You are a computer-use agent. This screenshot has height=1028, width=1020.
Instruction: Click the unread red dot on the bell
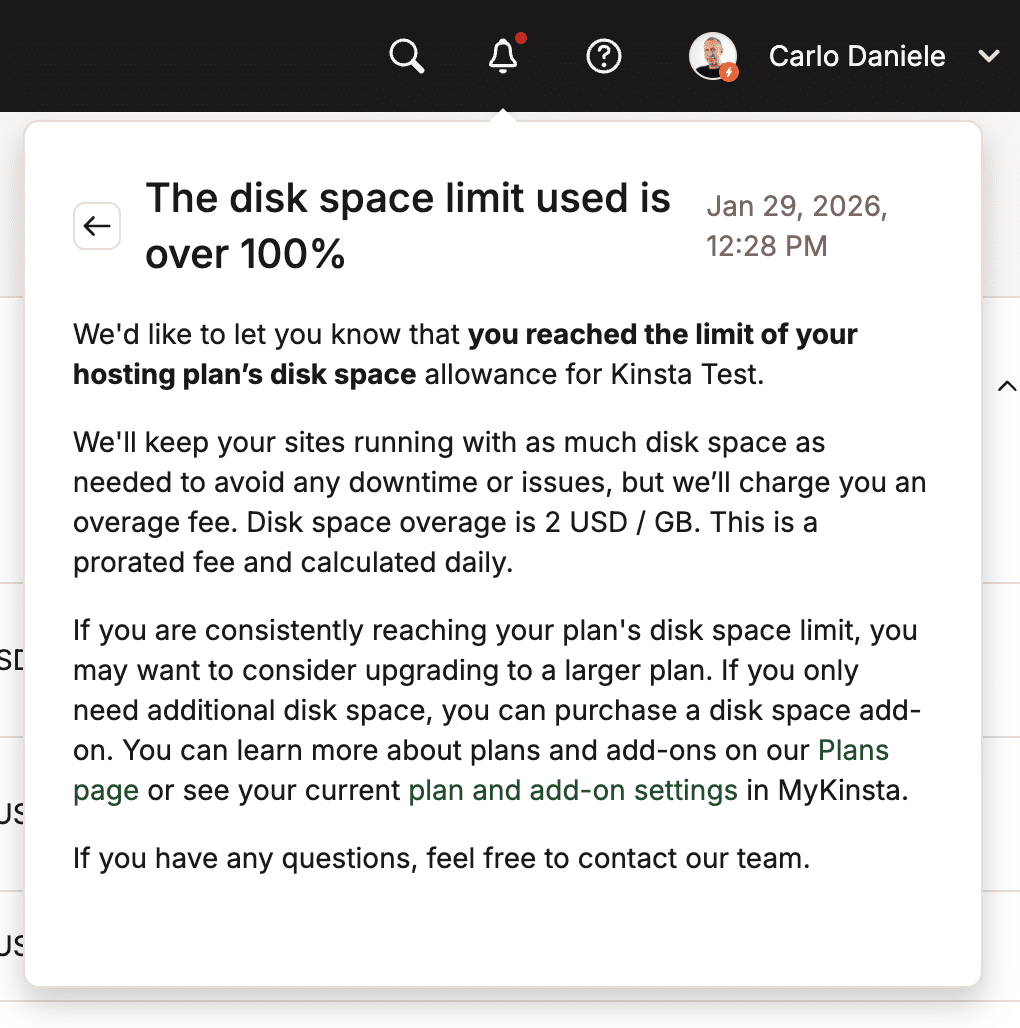click(520, 39)
